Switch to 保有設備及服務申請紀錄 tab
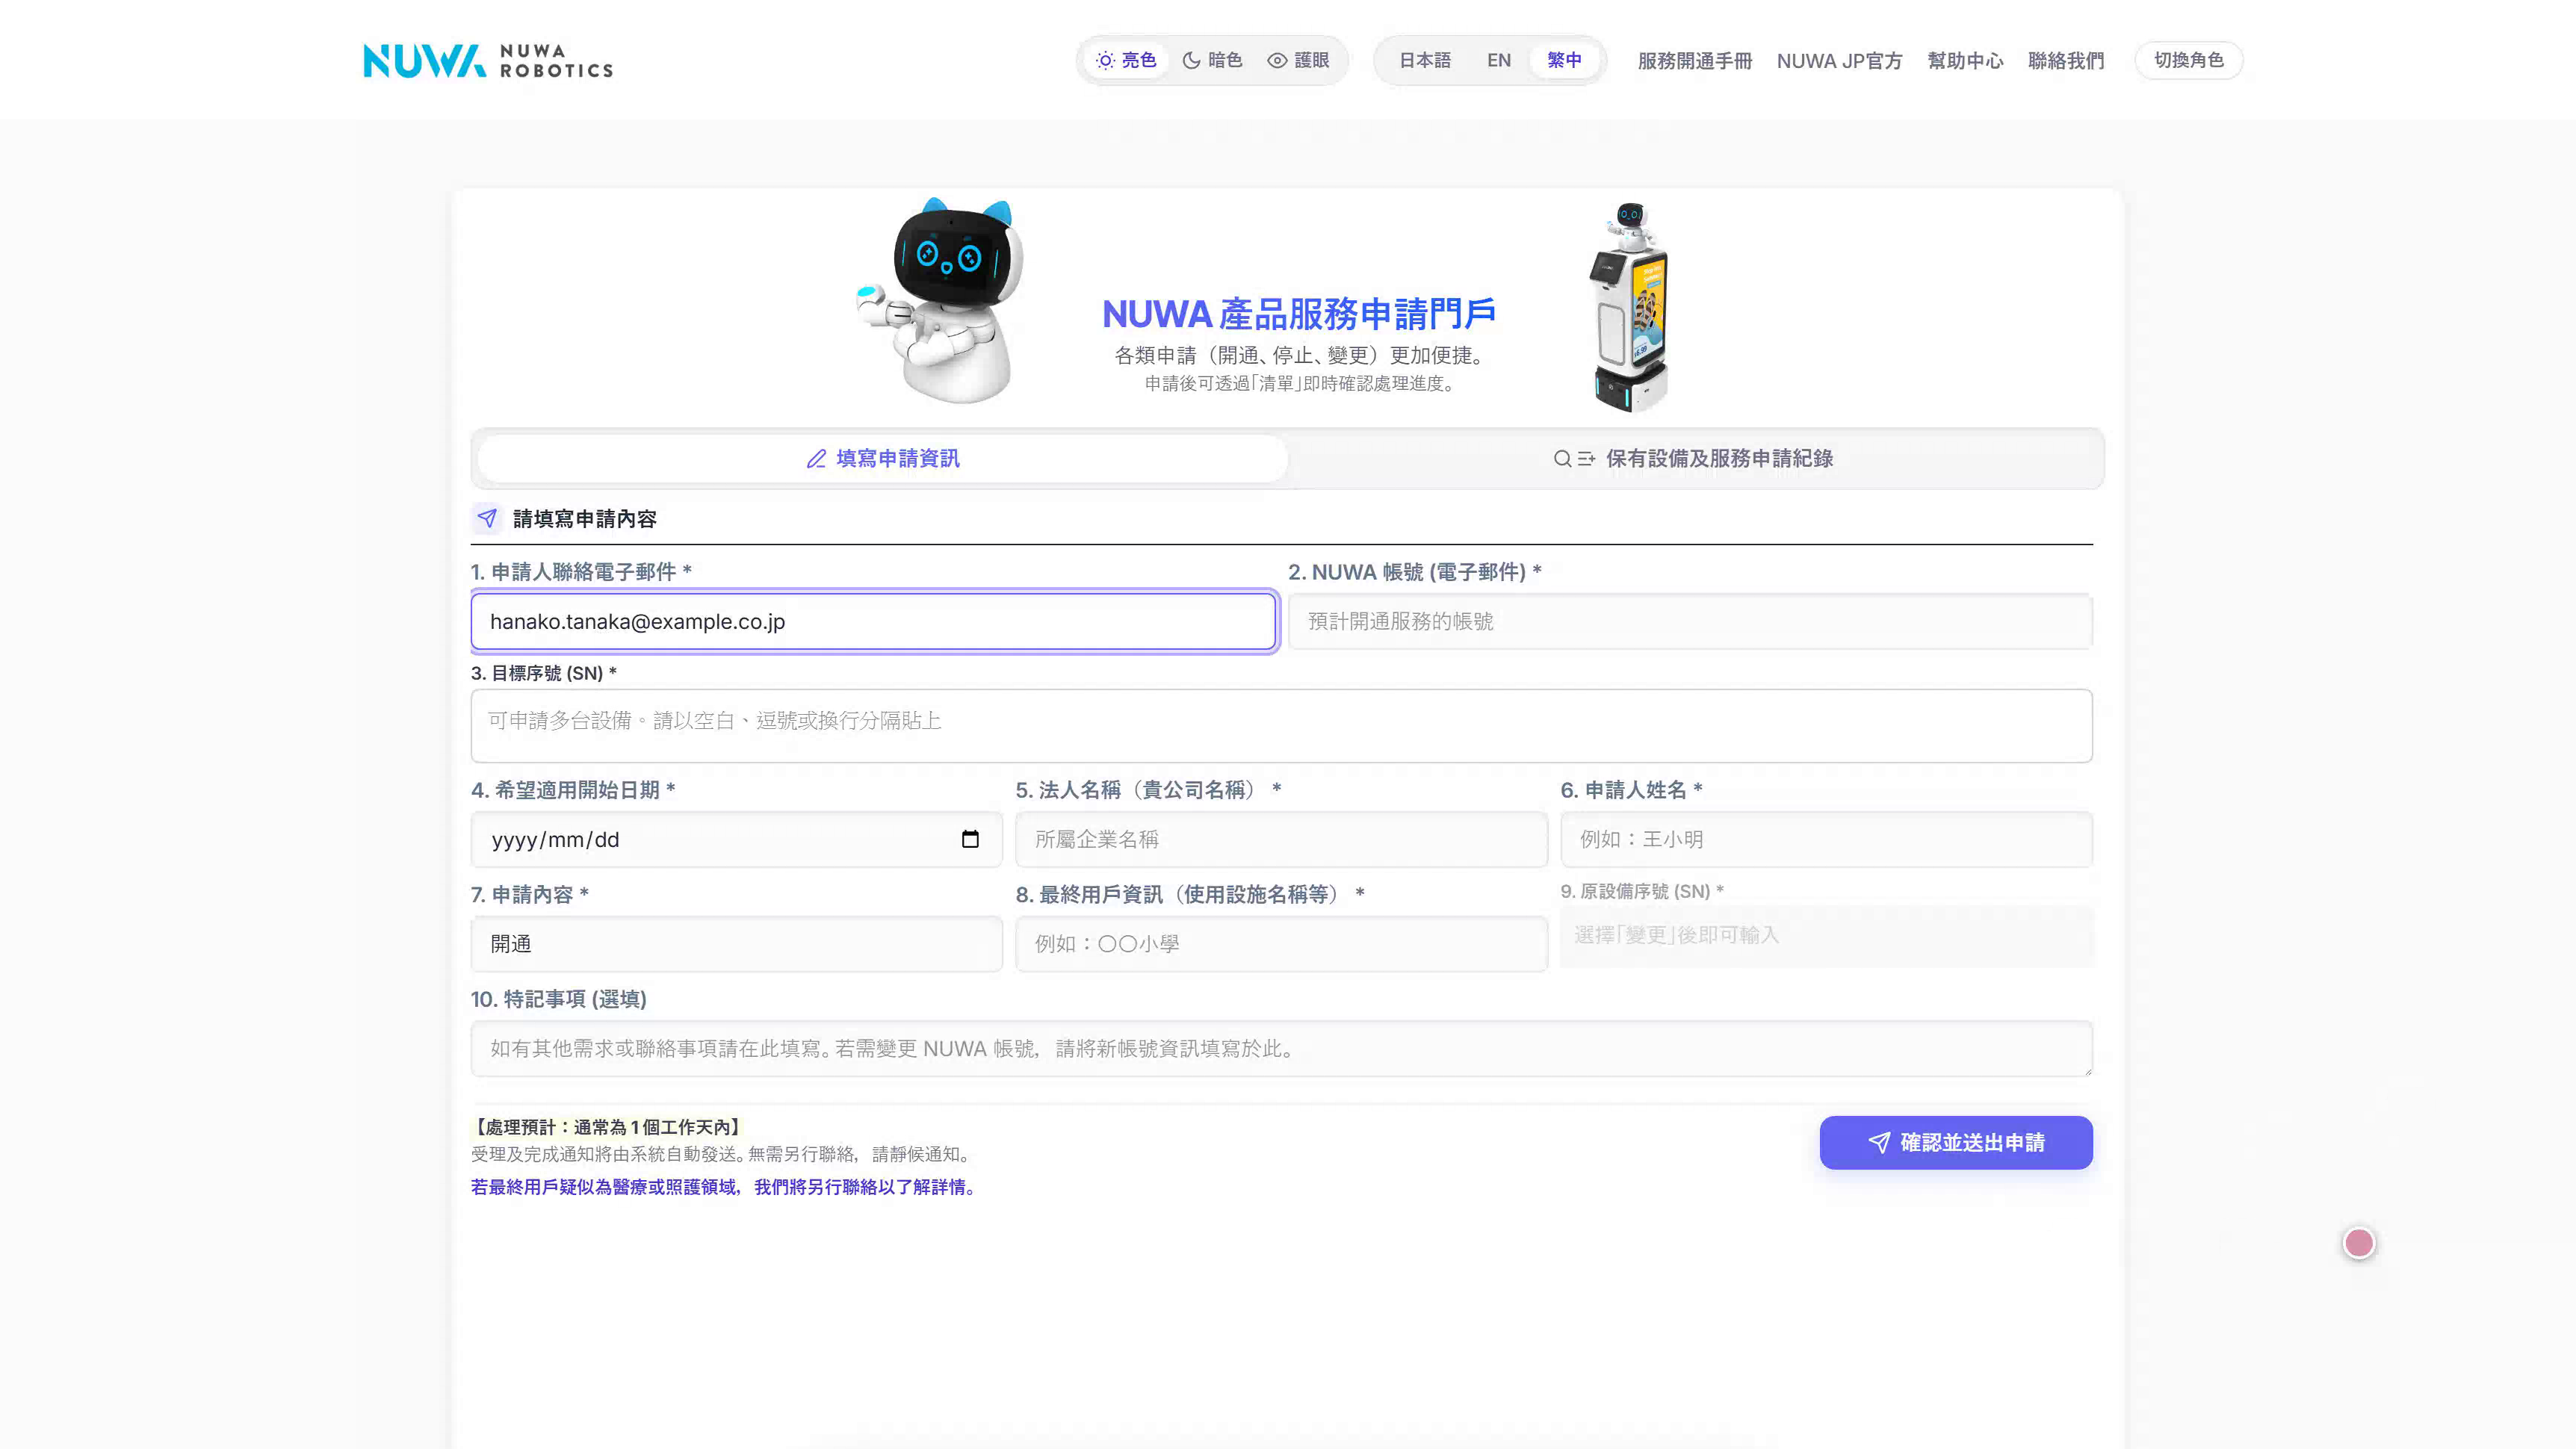Viewport: 2576px width, 1449px height. 1693,458
